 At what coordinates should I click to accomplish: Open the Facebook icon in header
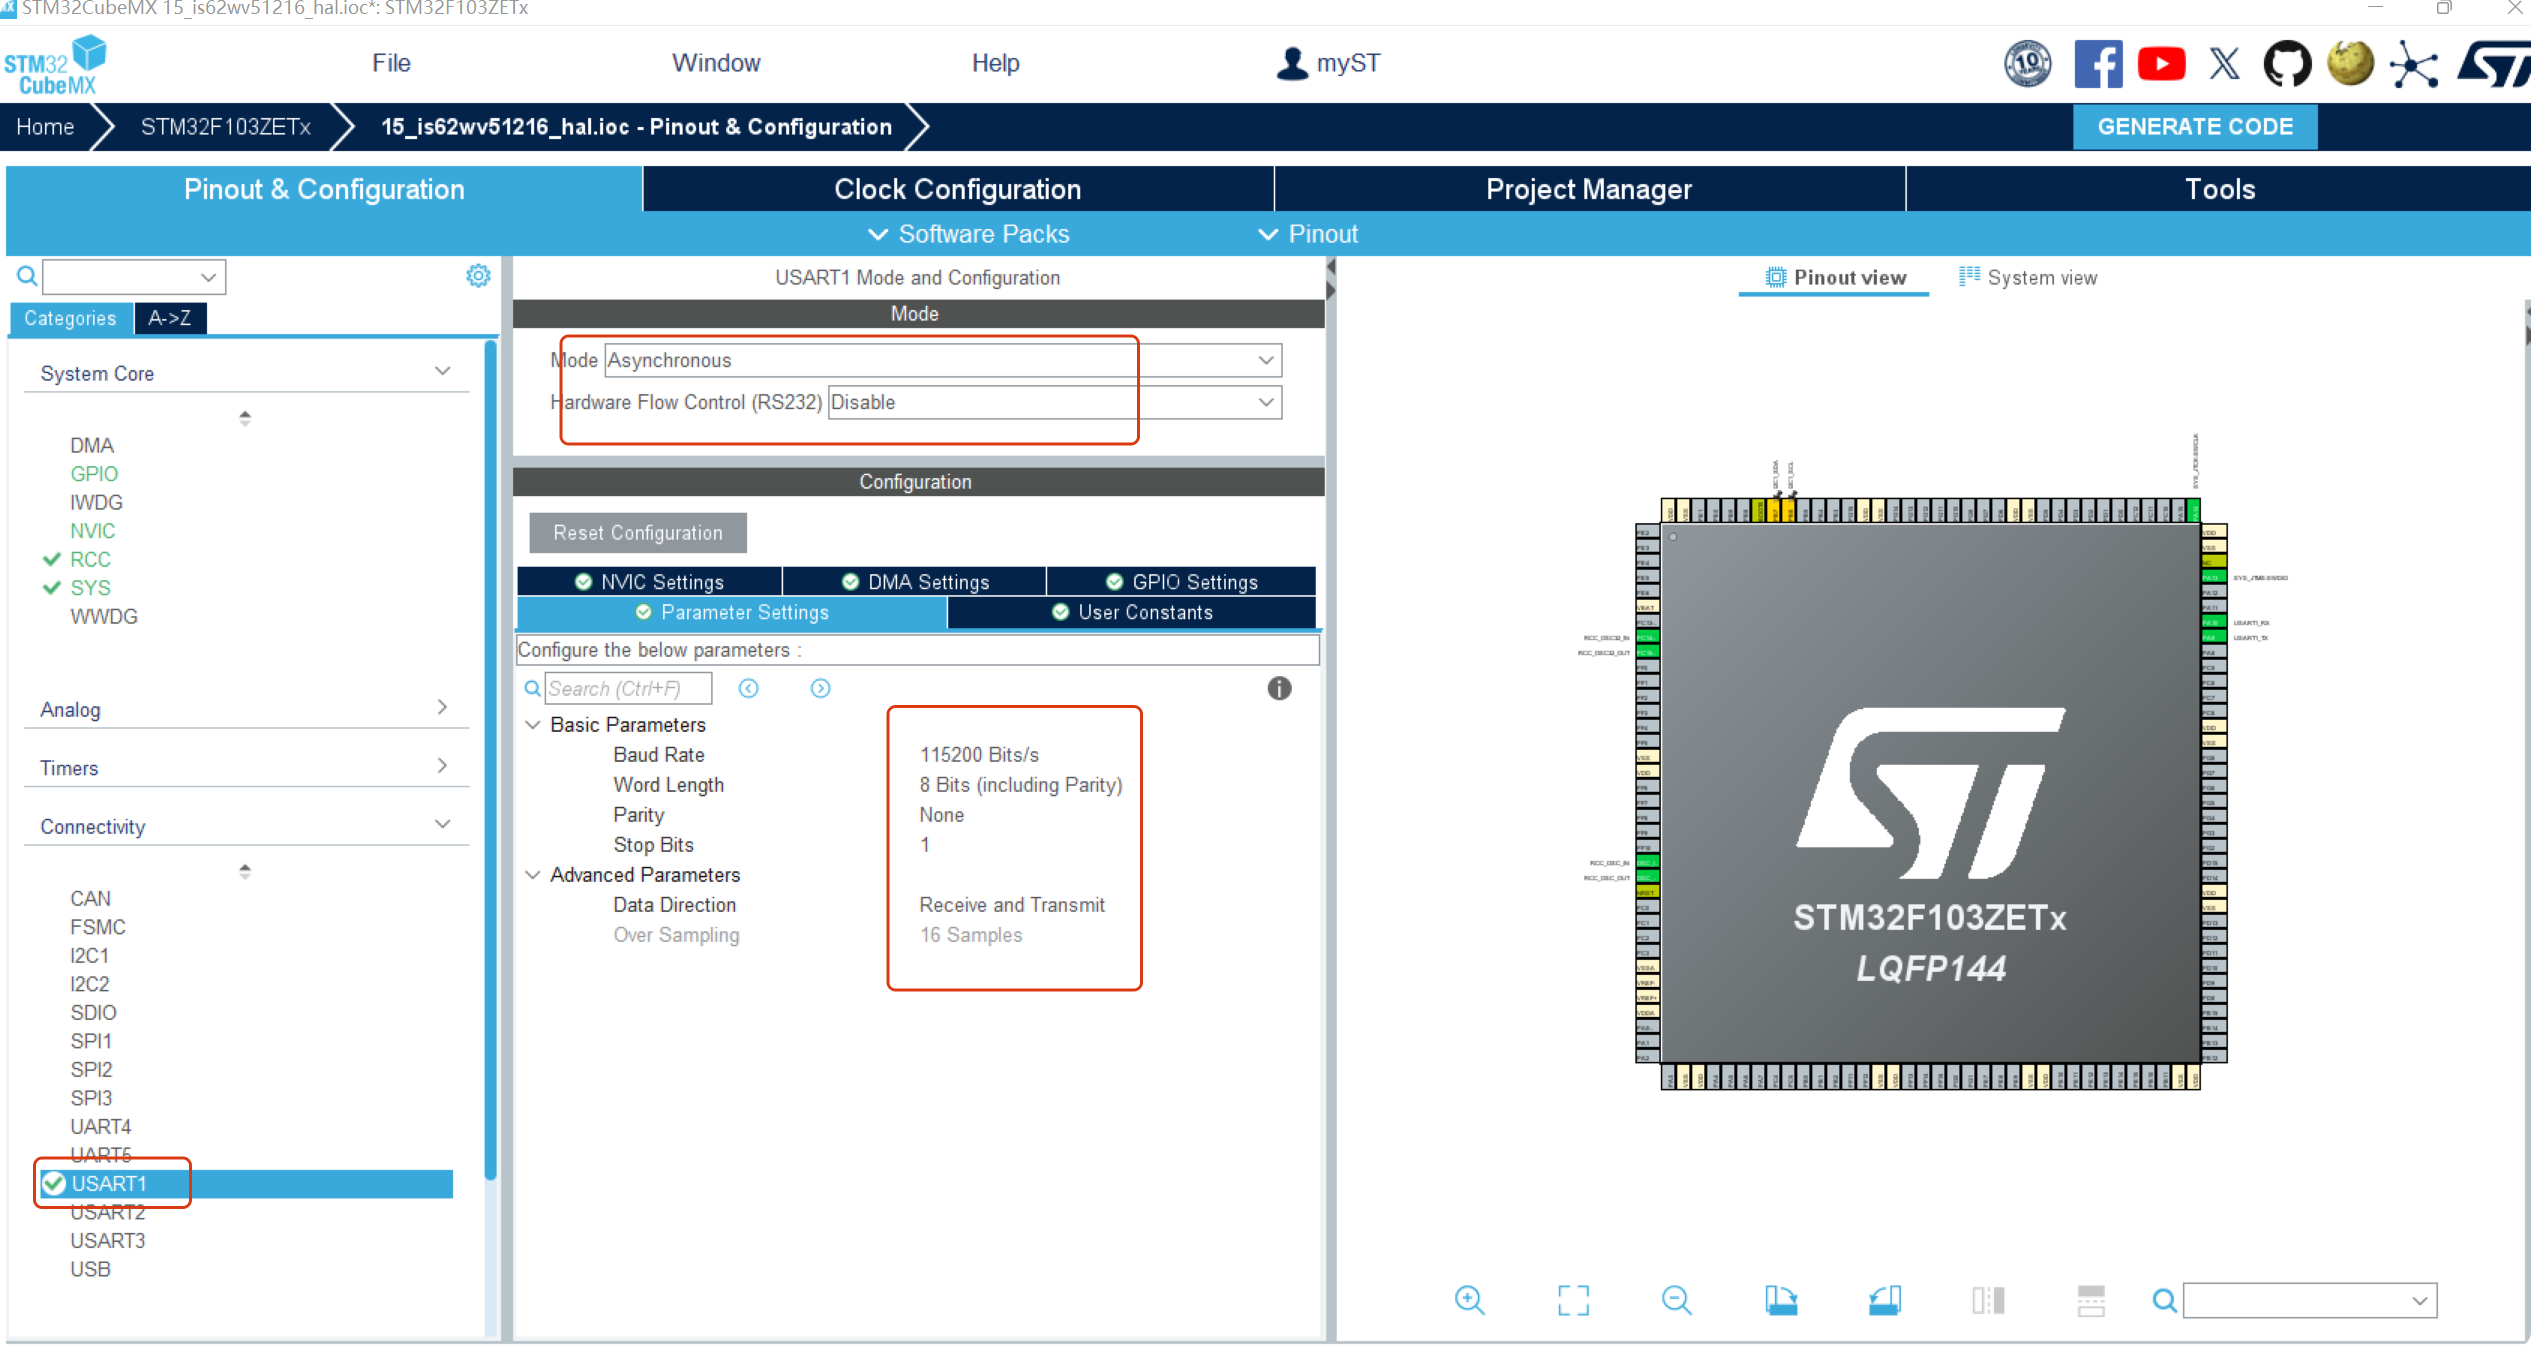pyautogui.click(x=2098, y=64)
